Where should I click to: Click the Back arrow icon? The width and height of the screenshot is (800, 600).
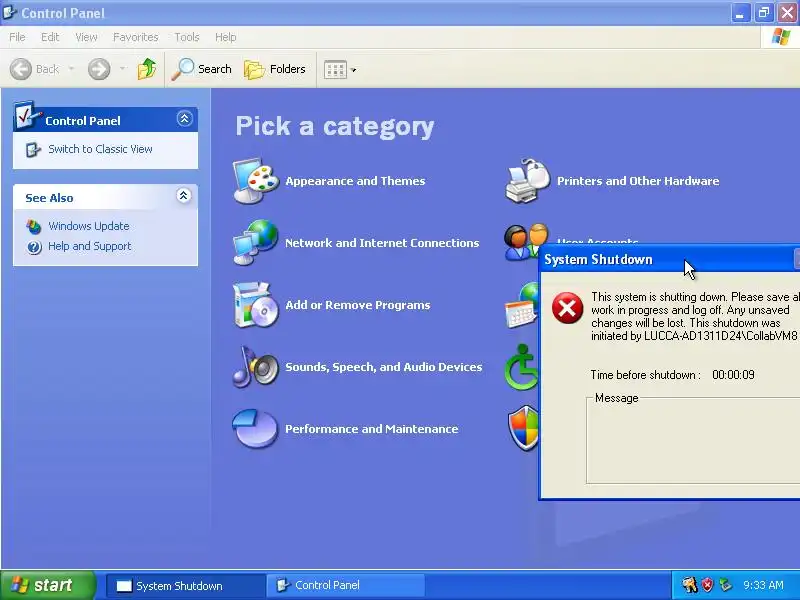21,69
